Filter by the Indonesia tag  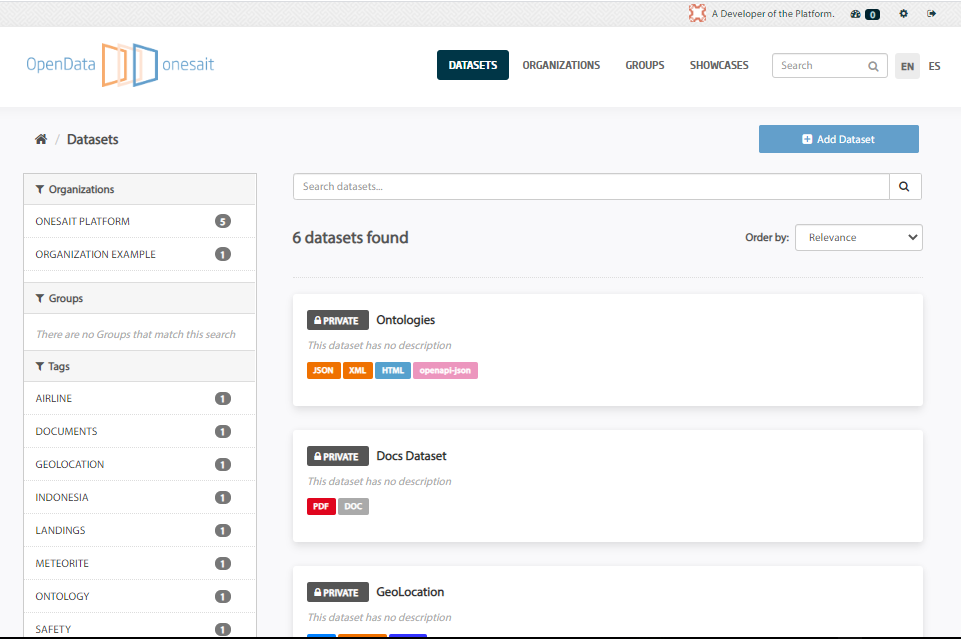(140, 497)
